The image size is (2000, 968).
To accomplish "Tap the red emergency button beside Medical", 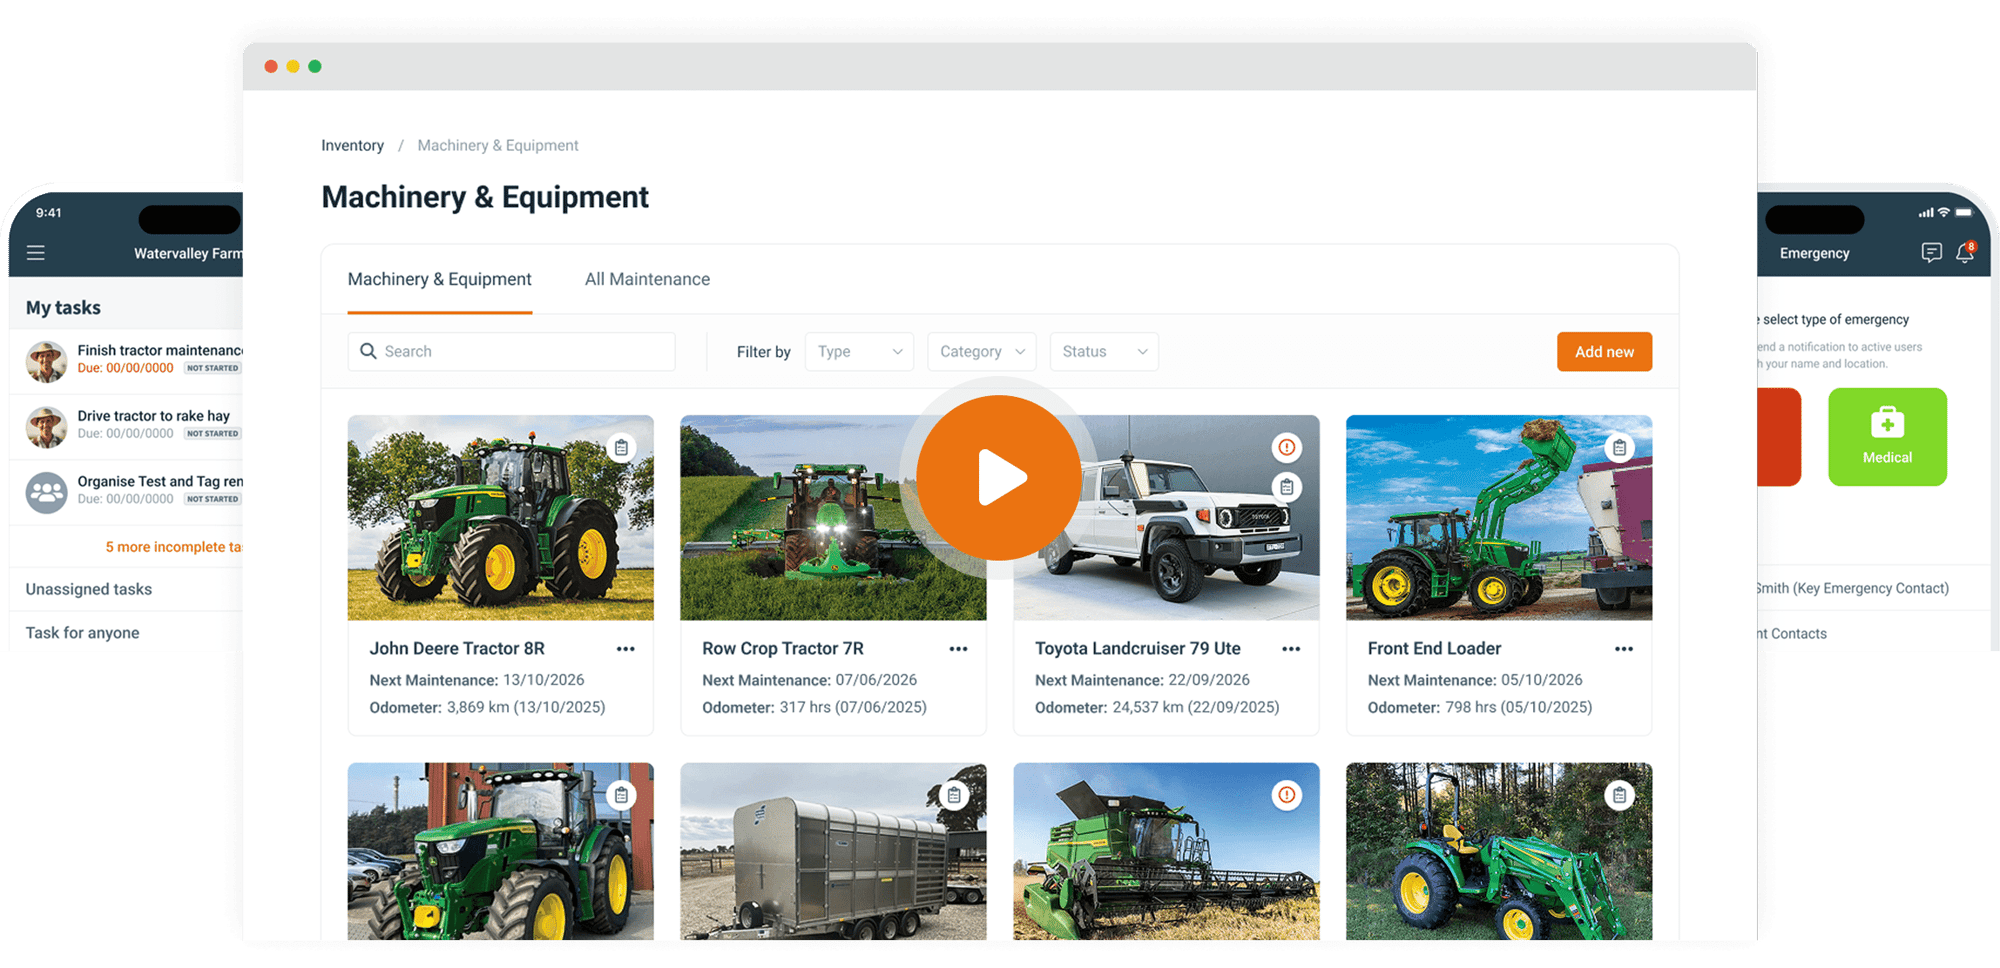I will 1779,437.
